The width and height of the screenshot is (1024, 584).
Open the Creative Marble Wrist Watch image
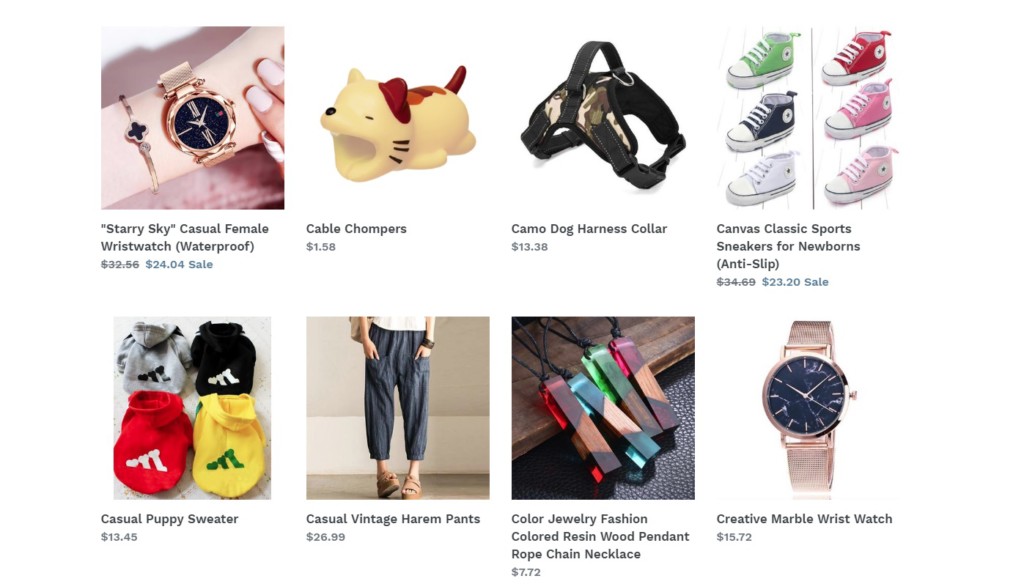(x=808, y=408)
